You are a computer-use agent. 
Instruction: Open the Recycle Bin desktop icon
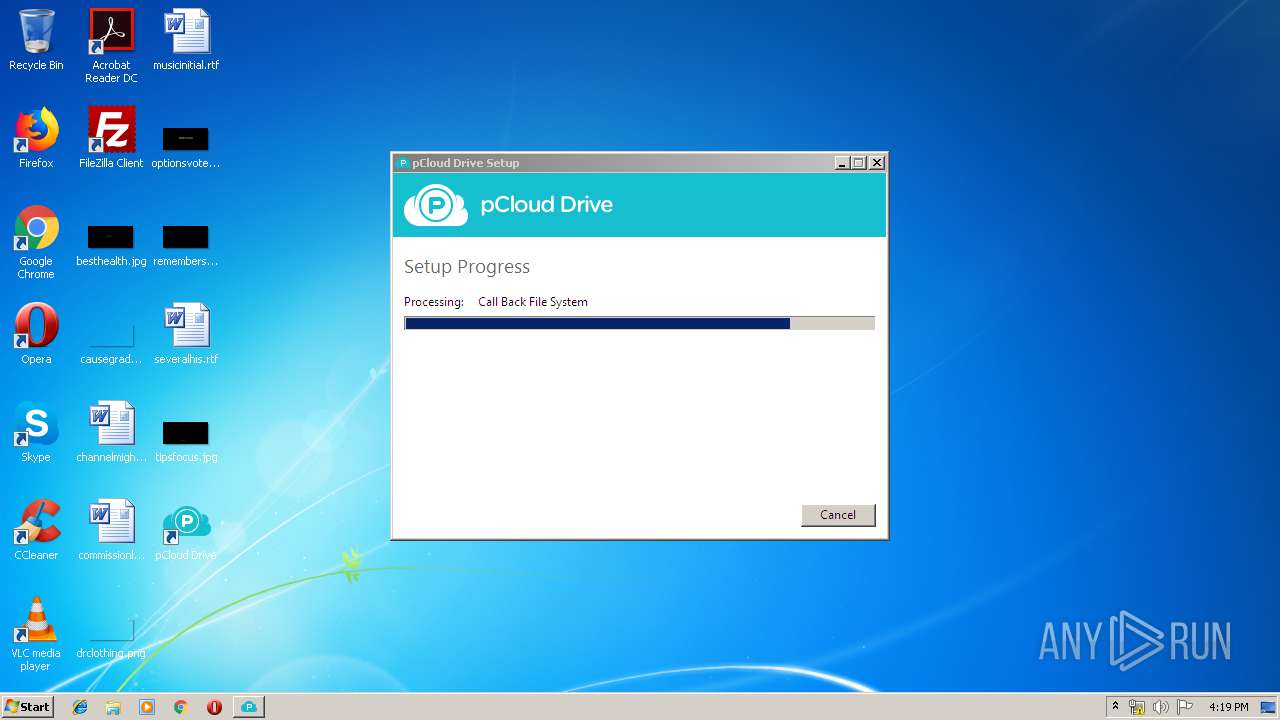(x=36, y=40)
